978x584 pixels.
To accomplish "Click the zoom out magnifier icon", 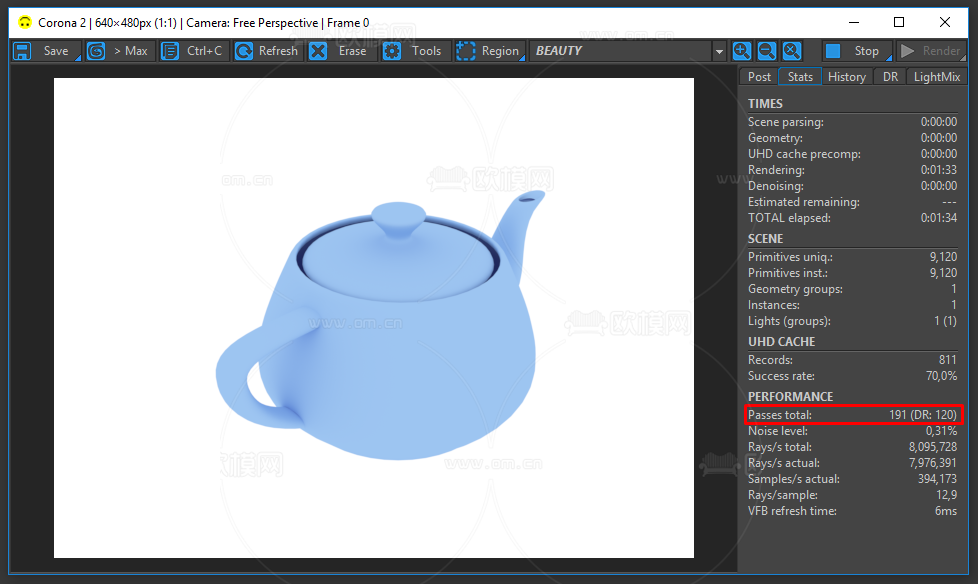I will pos(766,51).
